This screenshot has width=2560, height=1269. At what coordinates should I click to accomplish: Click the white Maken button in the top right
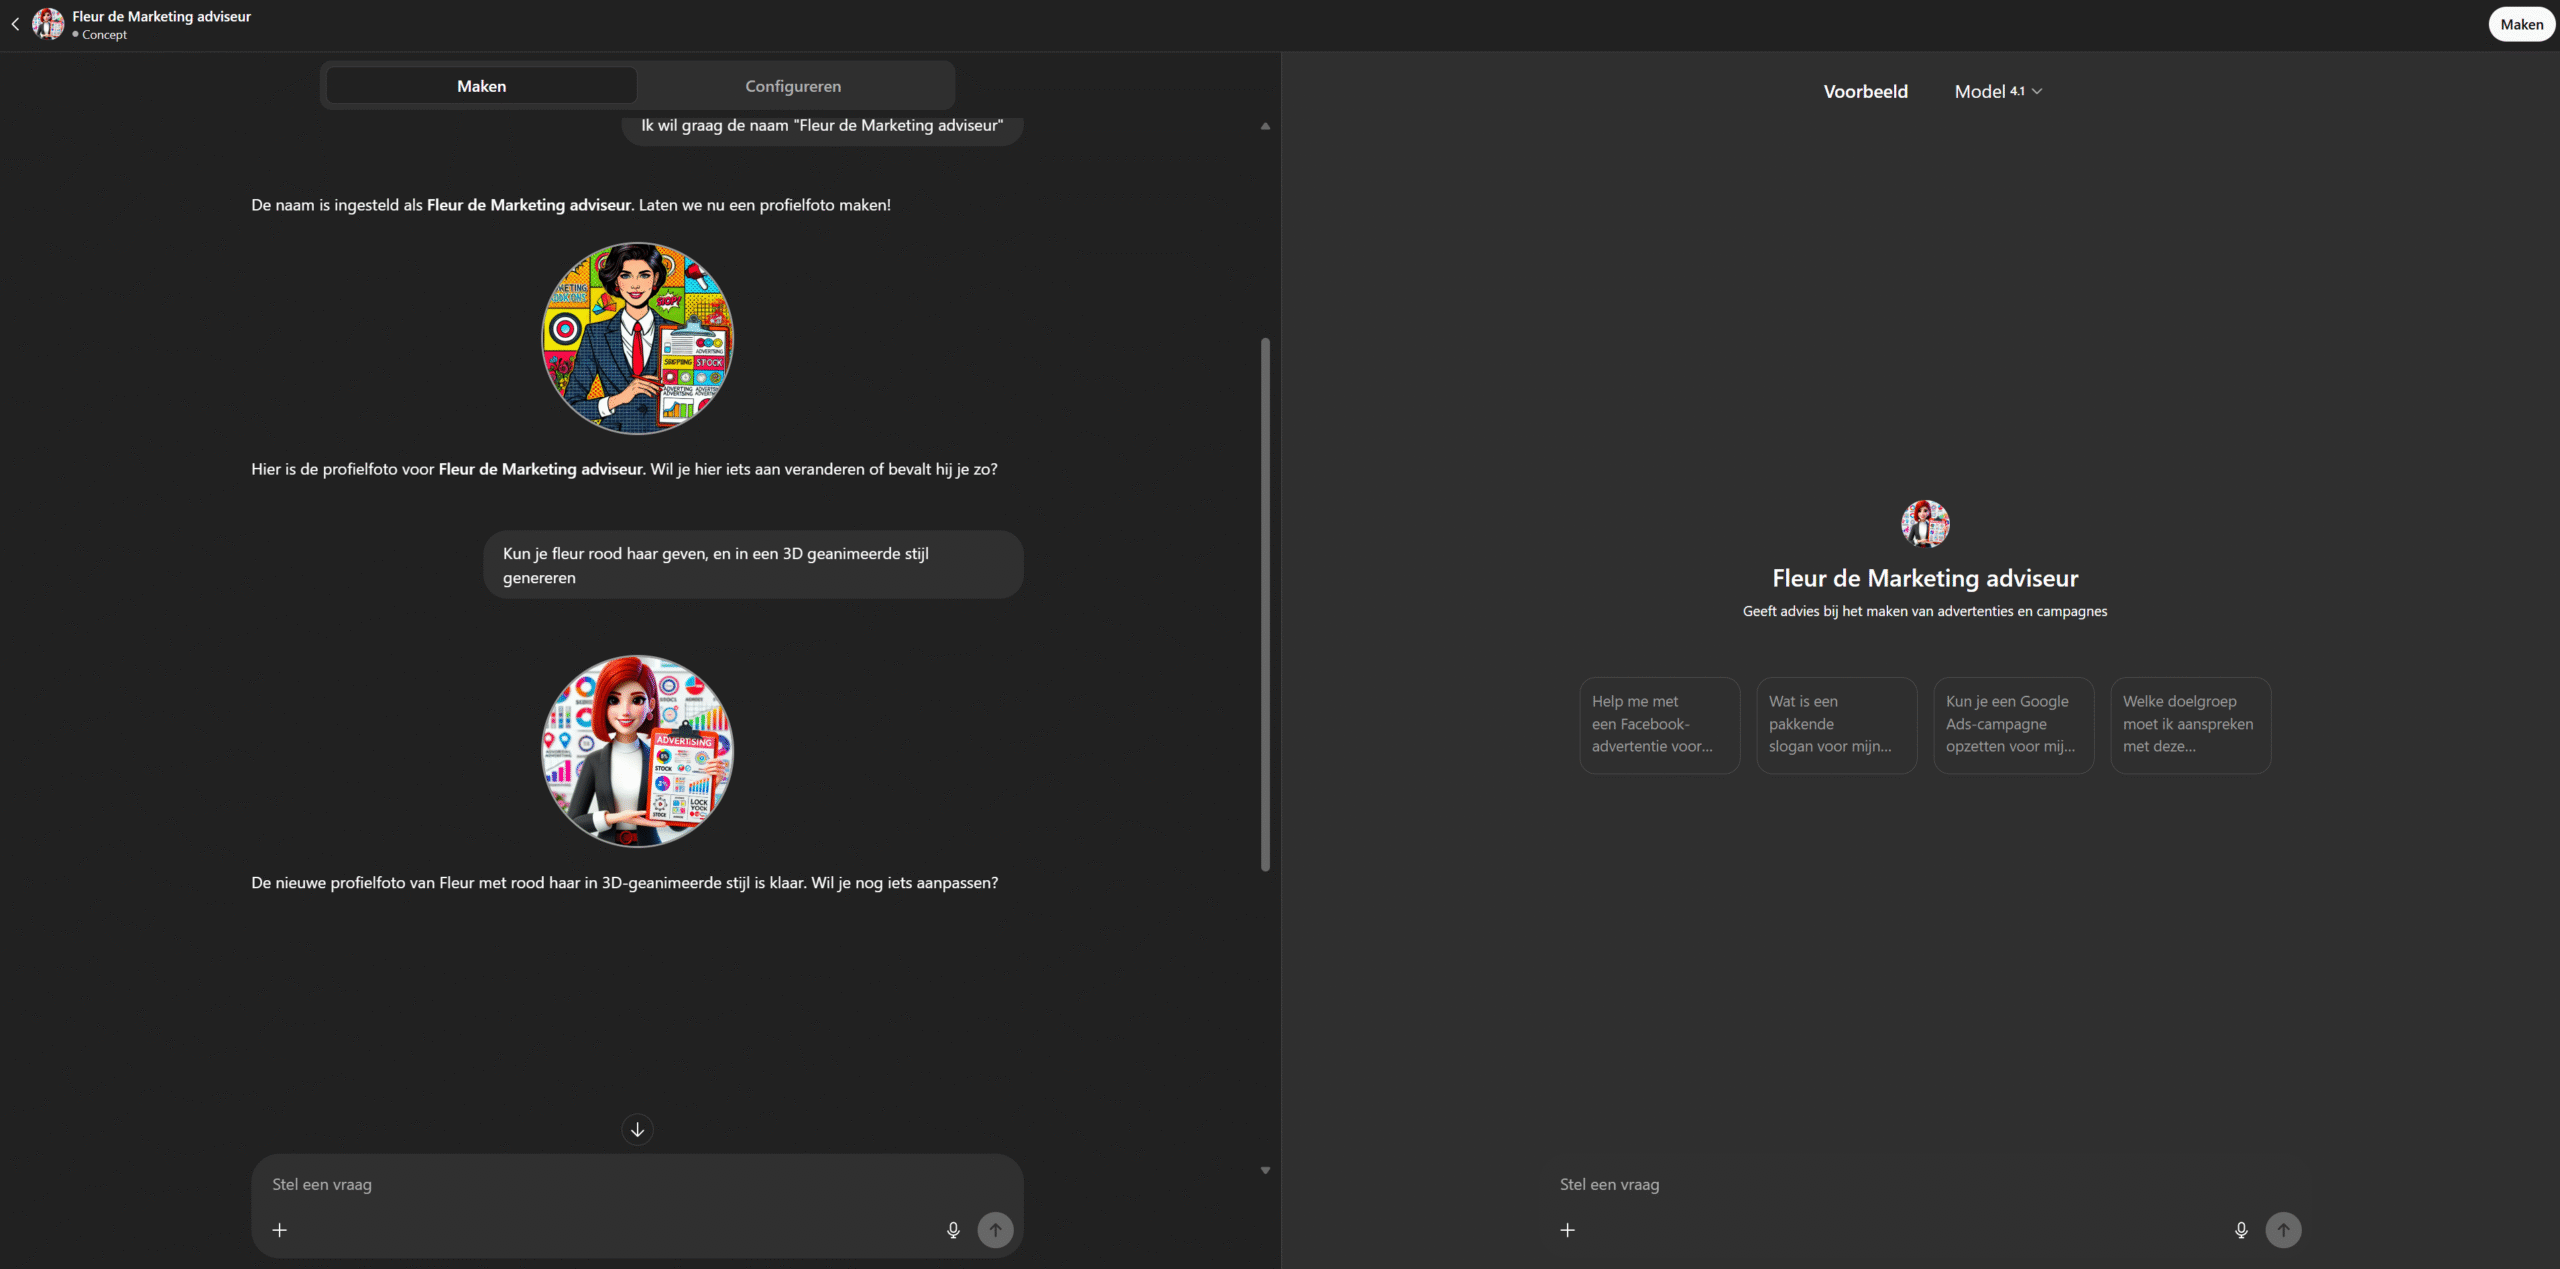(x=2521, y=24)
